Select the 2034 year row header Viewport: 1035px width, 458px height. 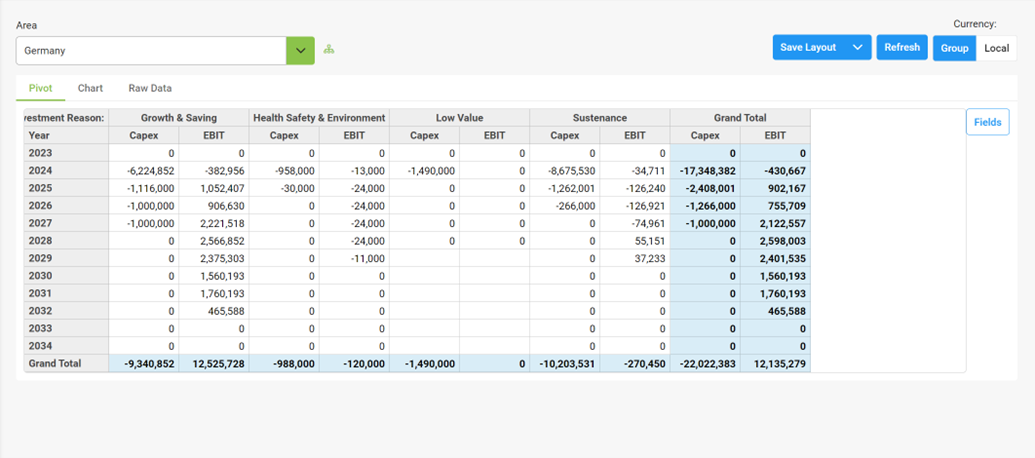click(66, 345)
